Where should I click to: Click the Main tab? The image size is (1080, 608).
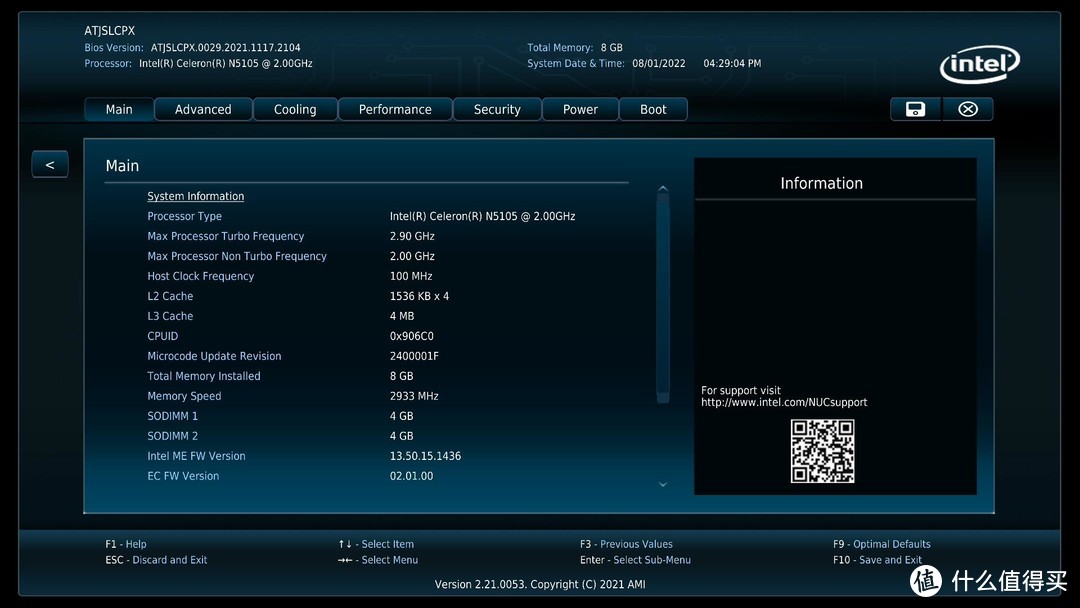[x=119, y=109]
